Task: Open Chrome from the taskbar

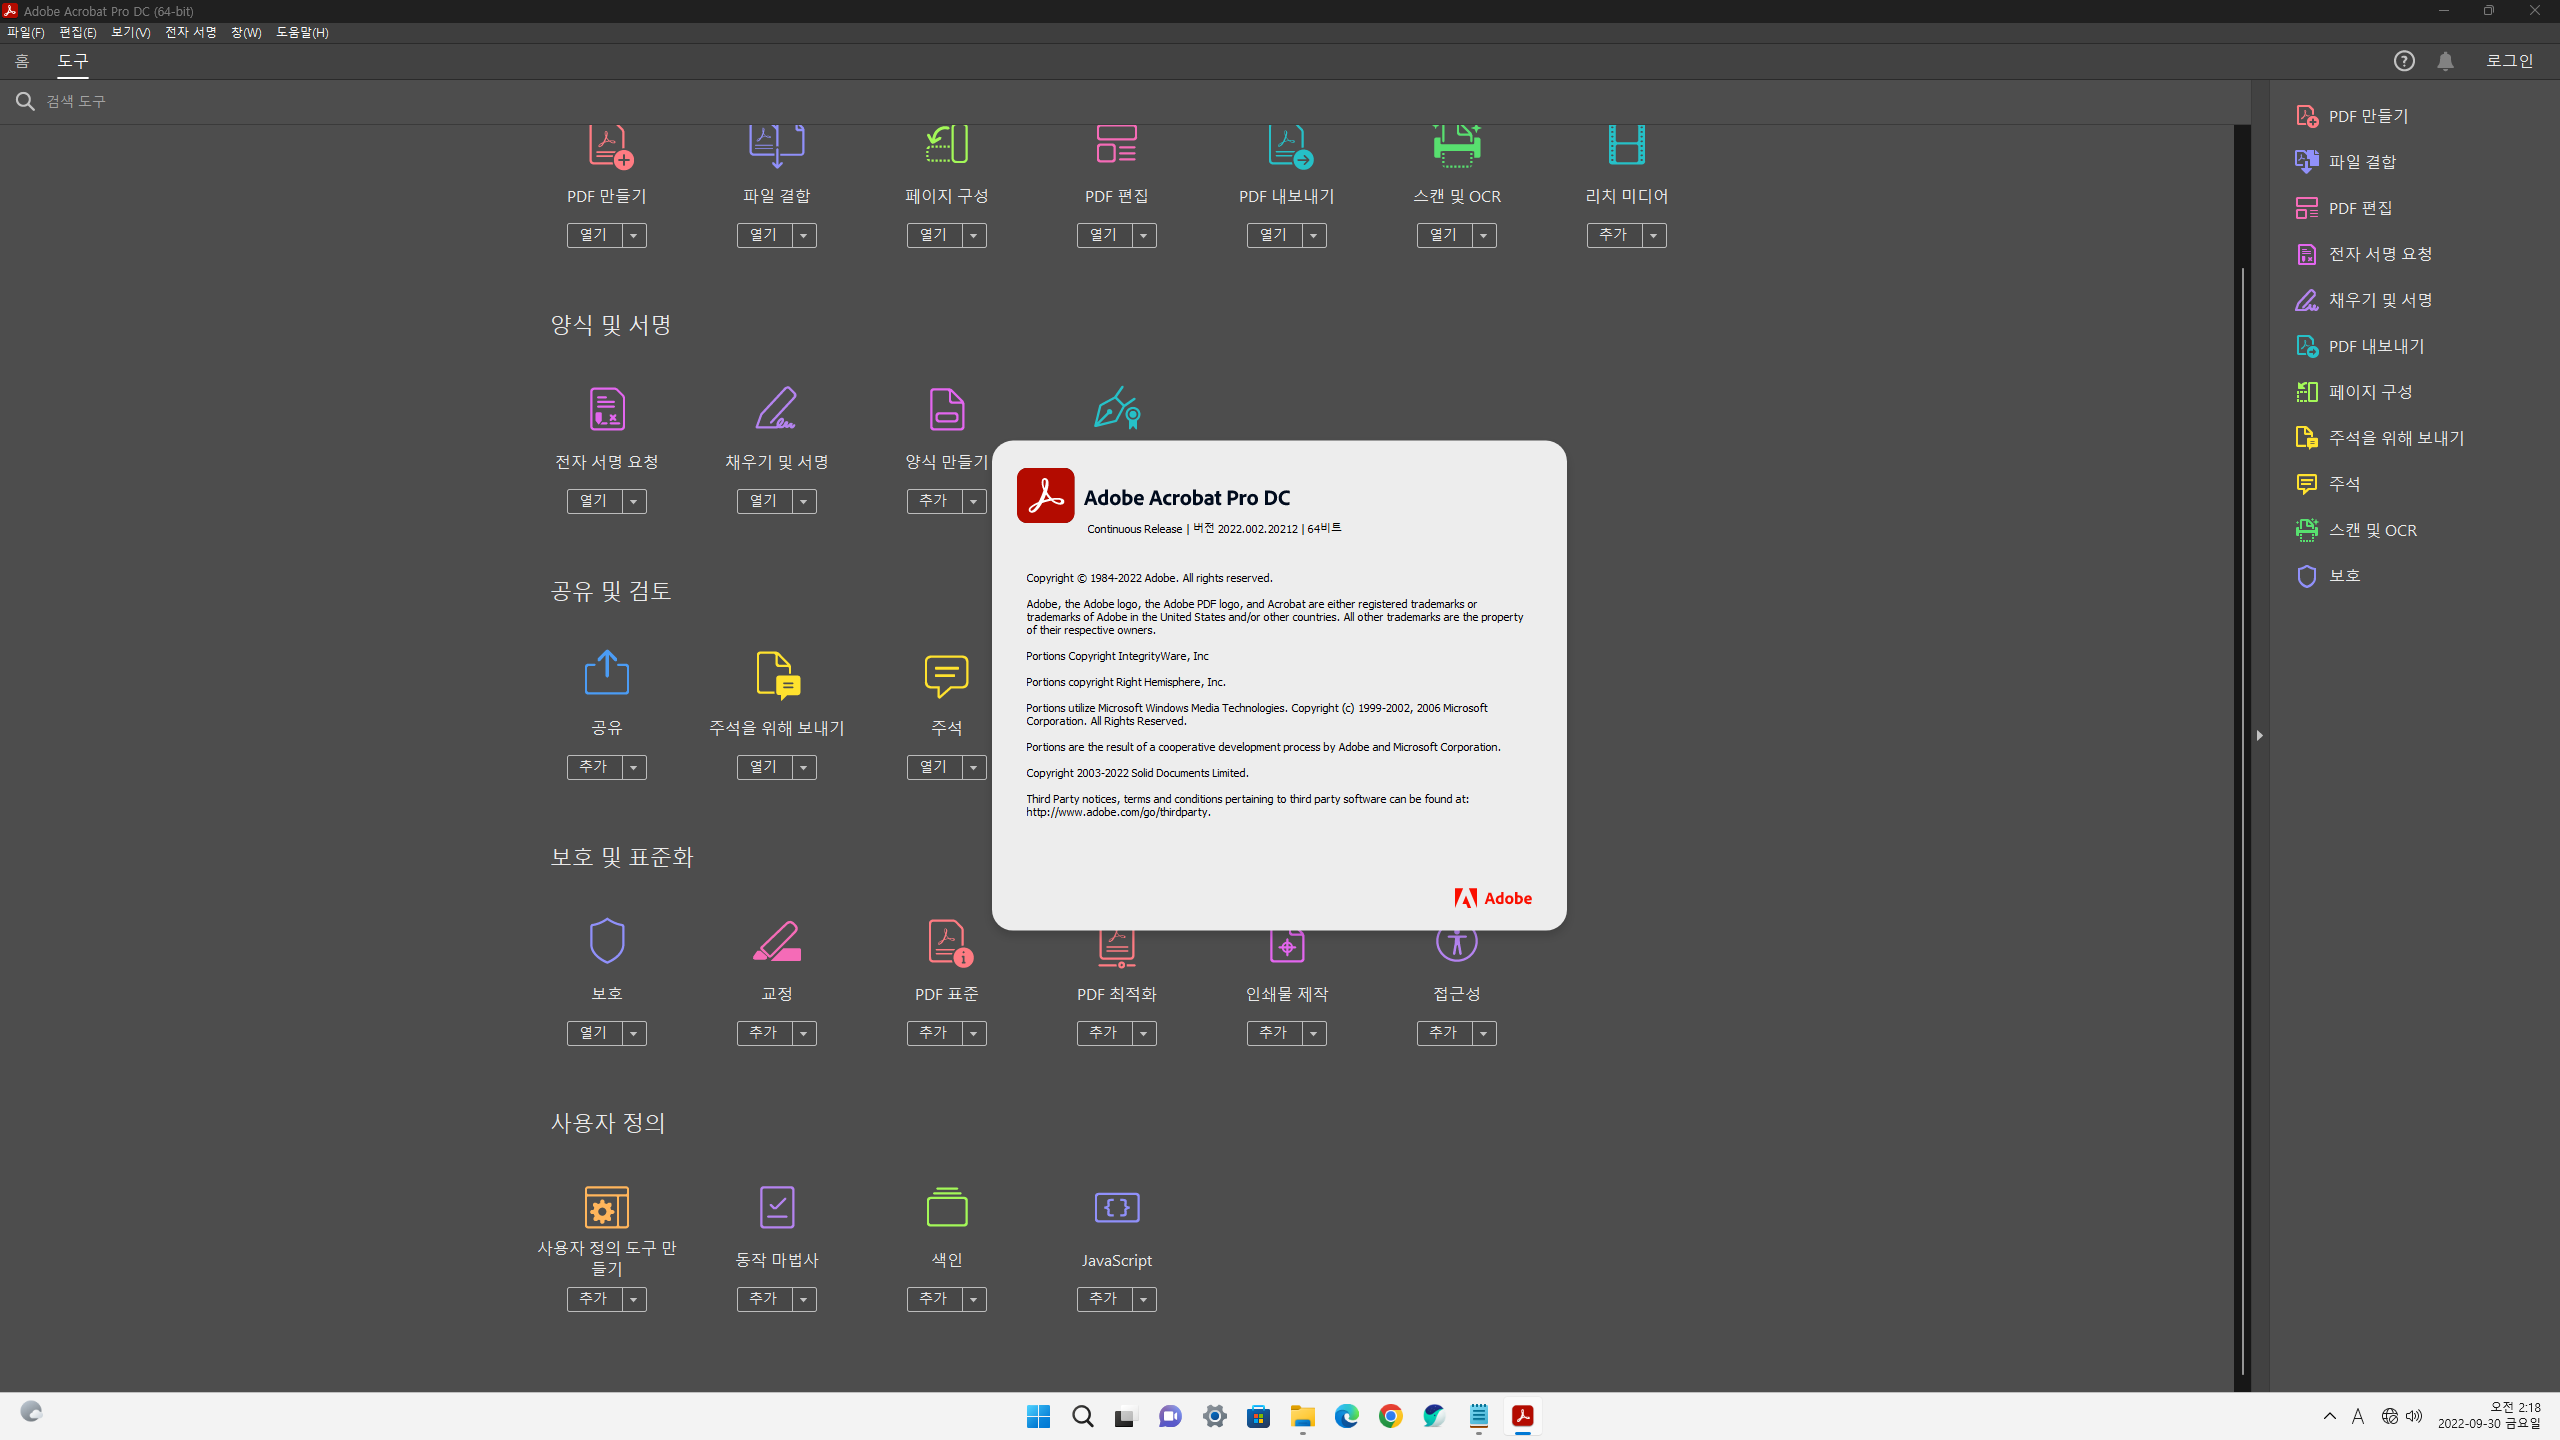Action: click(1390, 1416)
